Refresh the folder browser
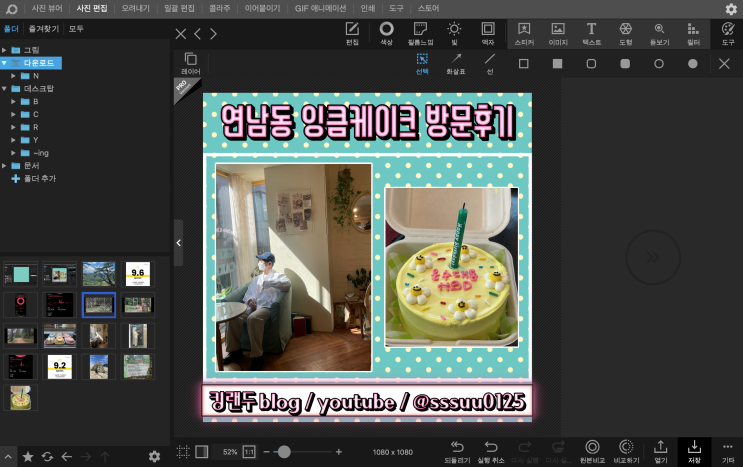743x467 pixels. click(47, 457)
